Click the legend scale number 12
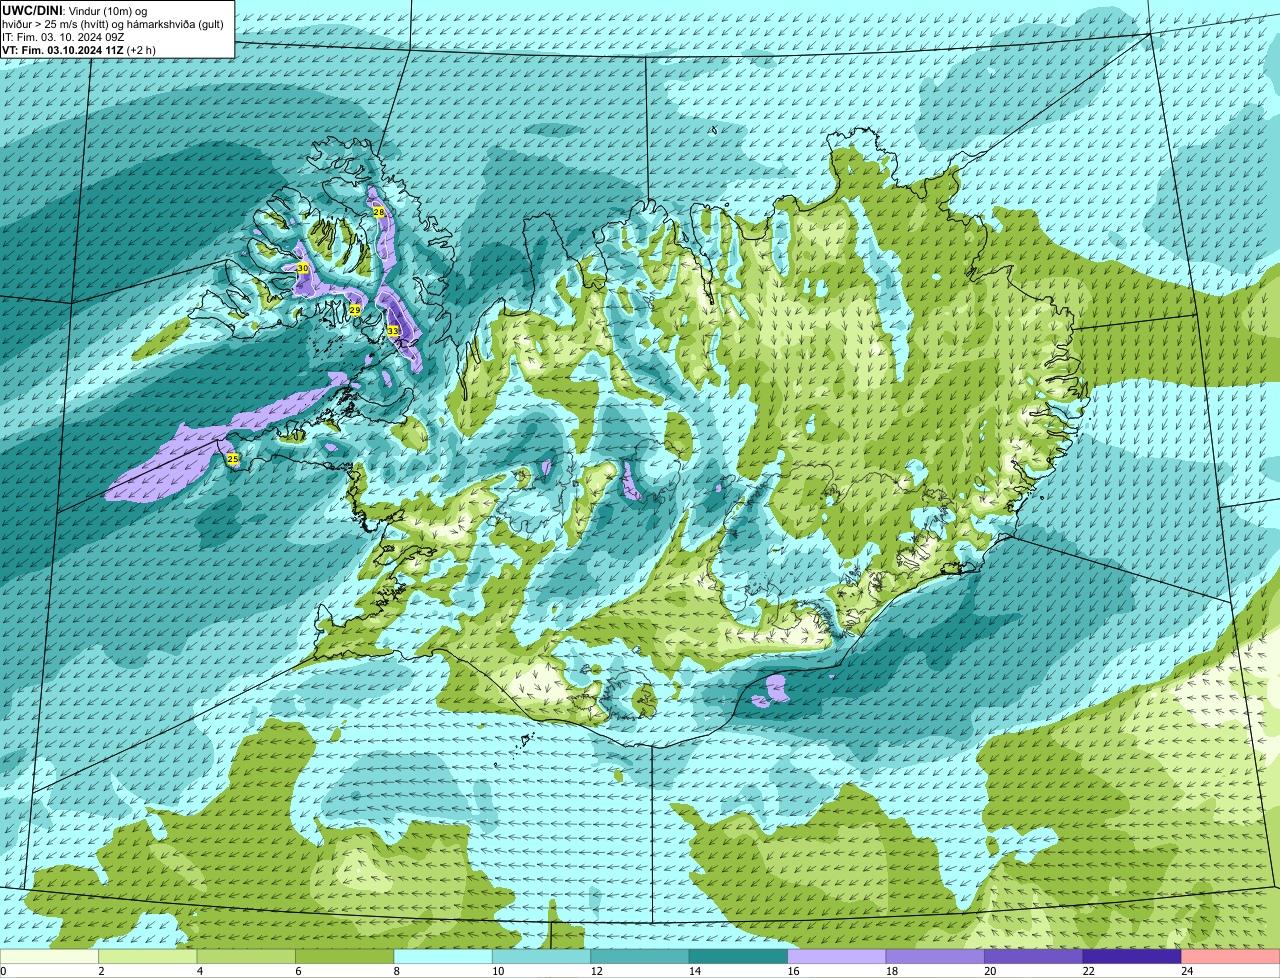The width and height of the screenshot is (1280, 978). [596, 971]
